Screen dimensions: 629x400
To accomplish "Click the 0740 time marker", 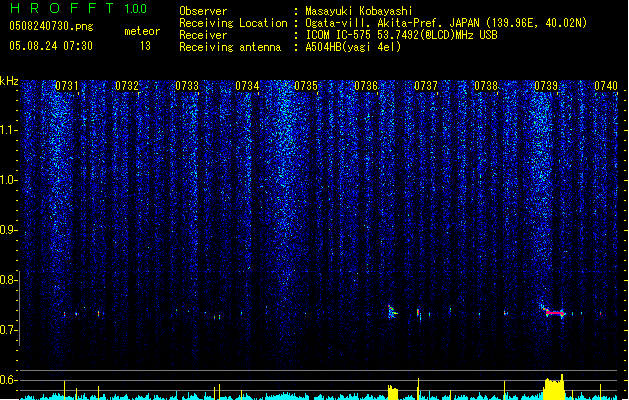I will pyautogui.click(x=606, y=86).
